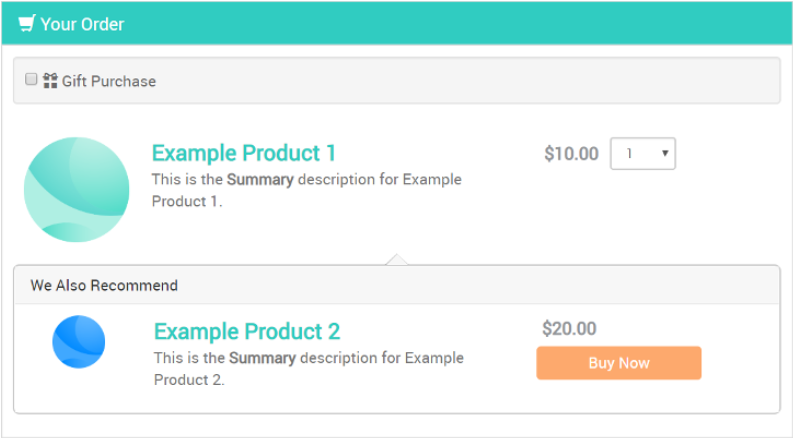Screen dimensions: 794x439
Task: Click the $10.00 price of Product 1
Action: [x=571, y=153]
